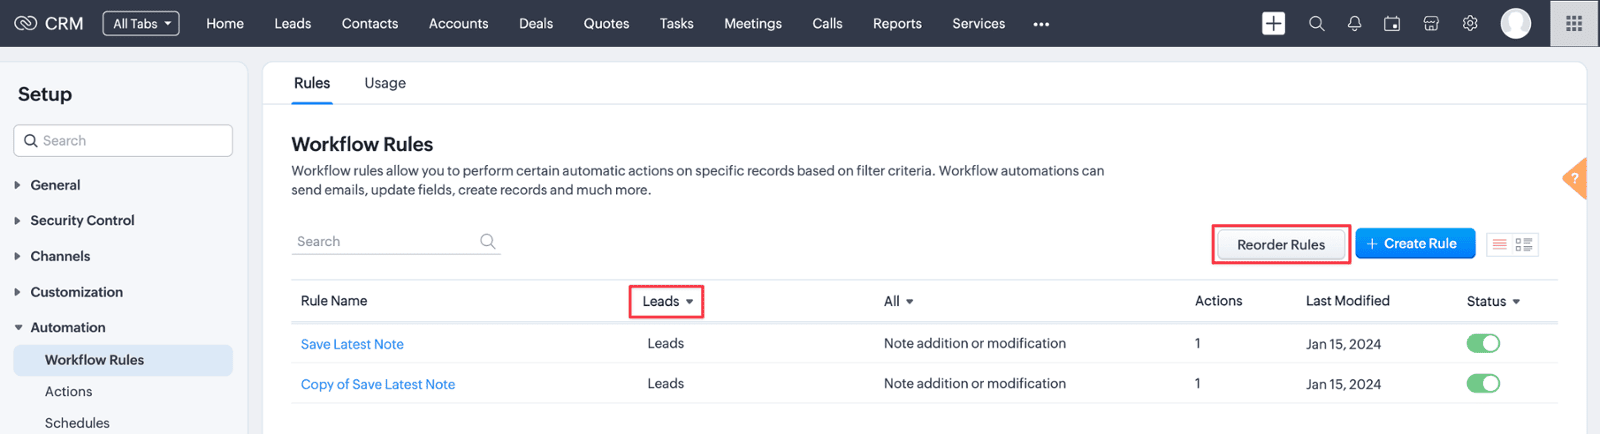Image resolution: width=1600 pixels, height=434 pixels.
Task: Open notifications bell icon
Action: [x=1354, y=23]
